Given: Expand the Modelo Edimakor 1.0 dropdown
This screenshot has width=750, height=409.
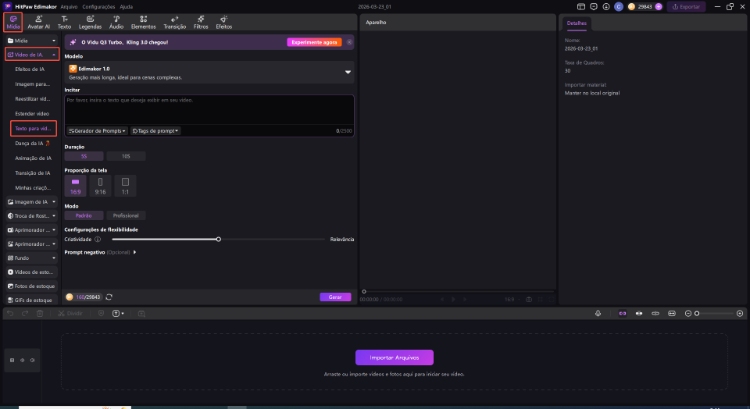Looking at the screenshot, I should click(x=348, y=72).
